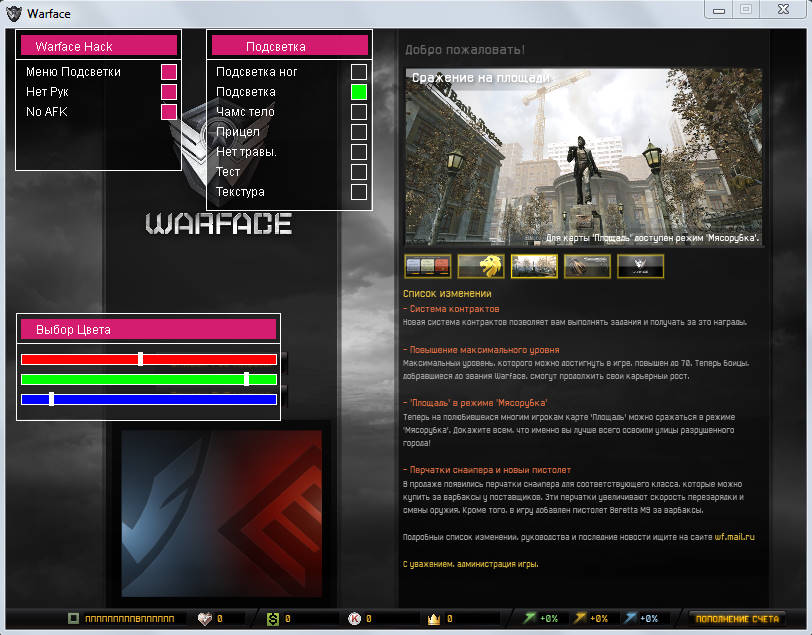Enable the Прицел checkbox
This screenshot has height=635, width=812.
(x=359, y=132)
